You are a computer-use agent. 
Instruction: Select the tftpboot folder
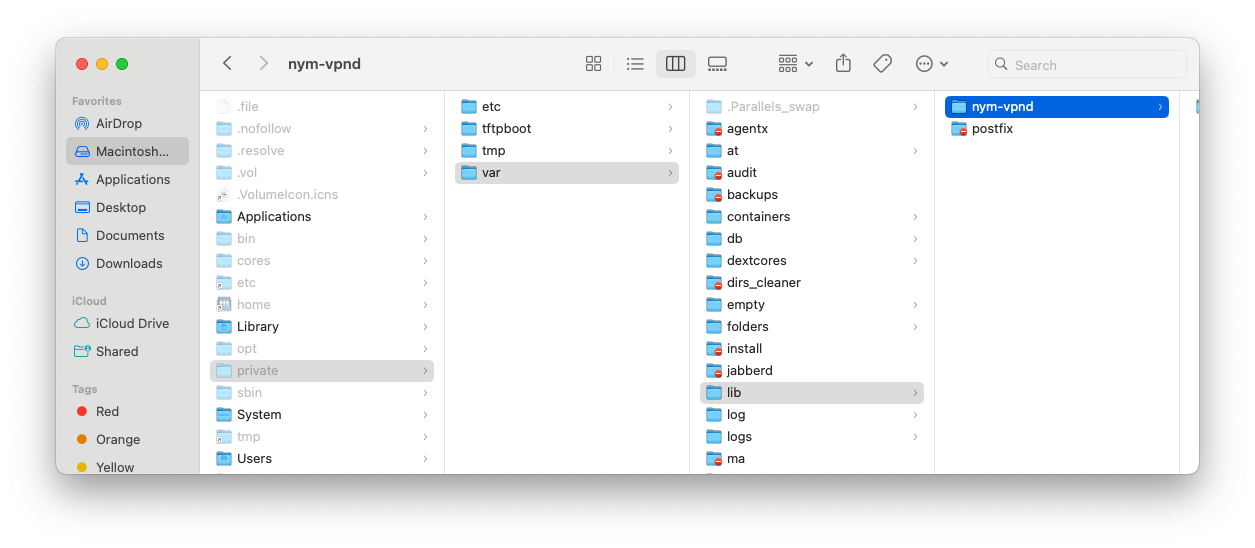(x=567, y=128)
